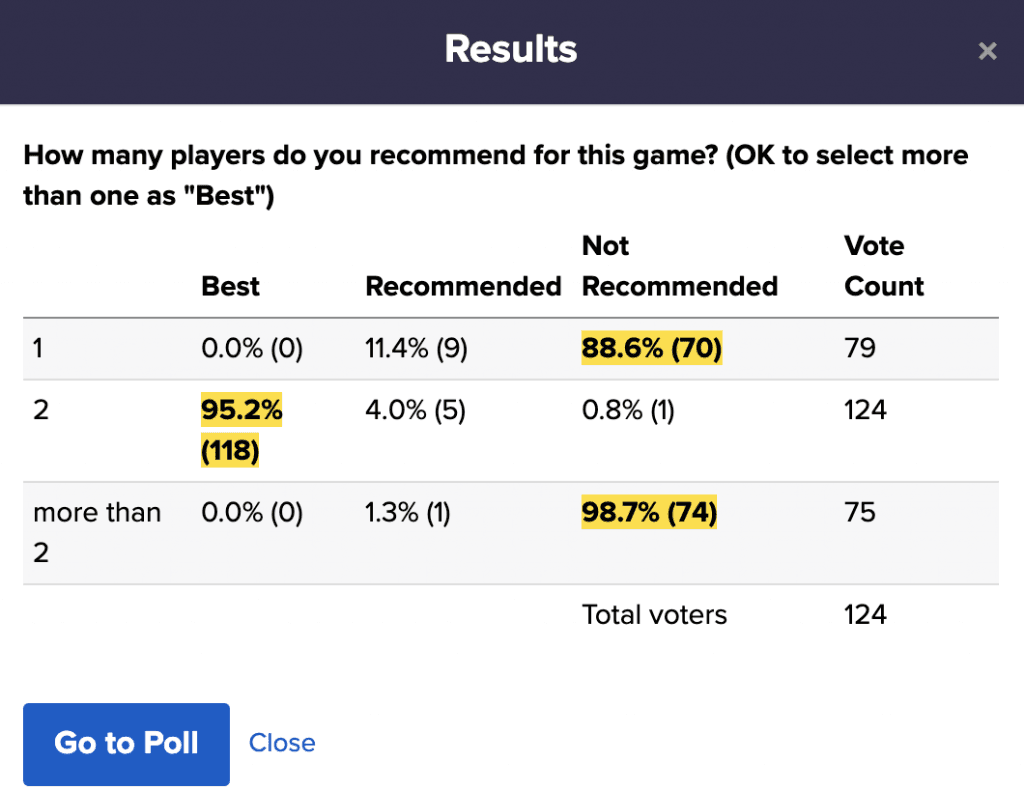This screenshot has width=1024, height=790.
Task: Select the Best column header
Action: [230, 286]
